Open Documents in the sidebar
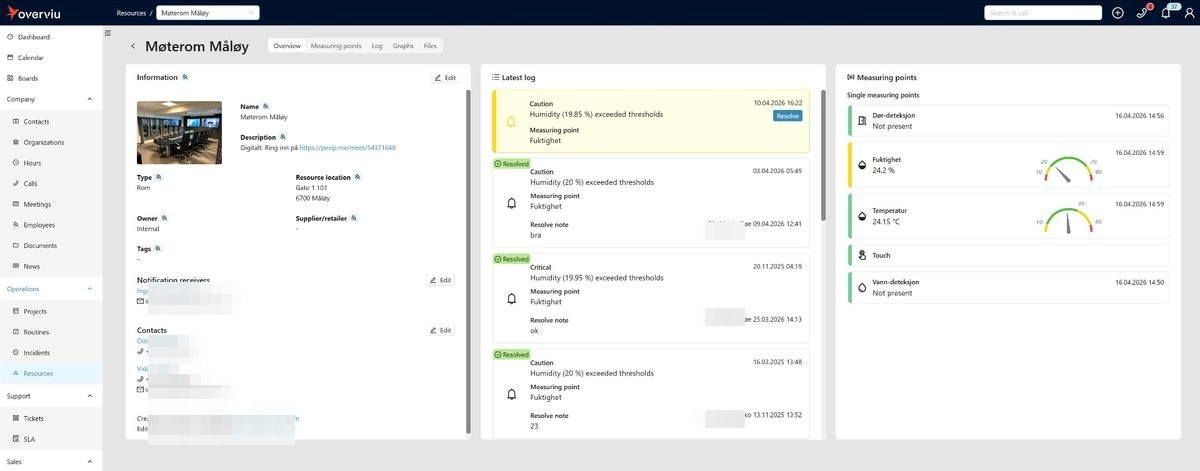This screenshot has height=471, width=1200. click(x=51, y=245)
